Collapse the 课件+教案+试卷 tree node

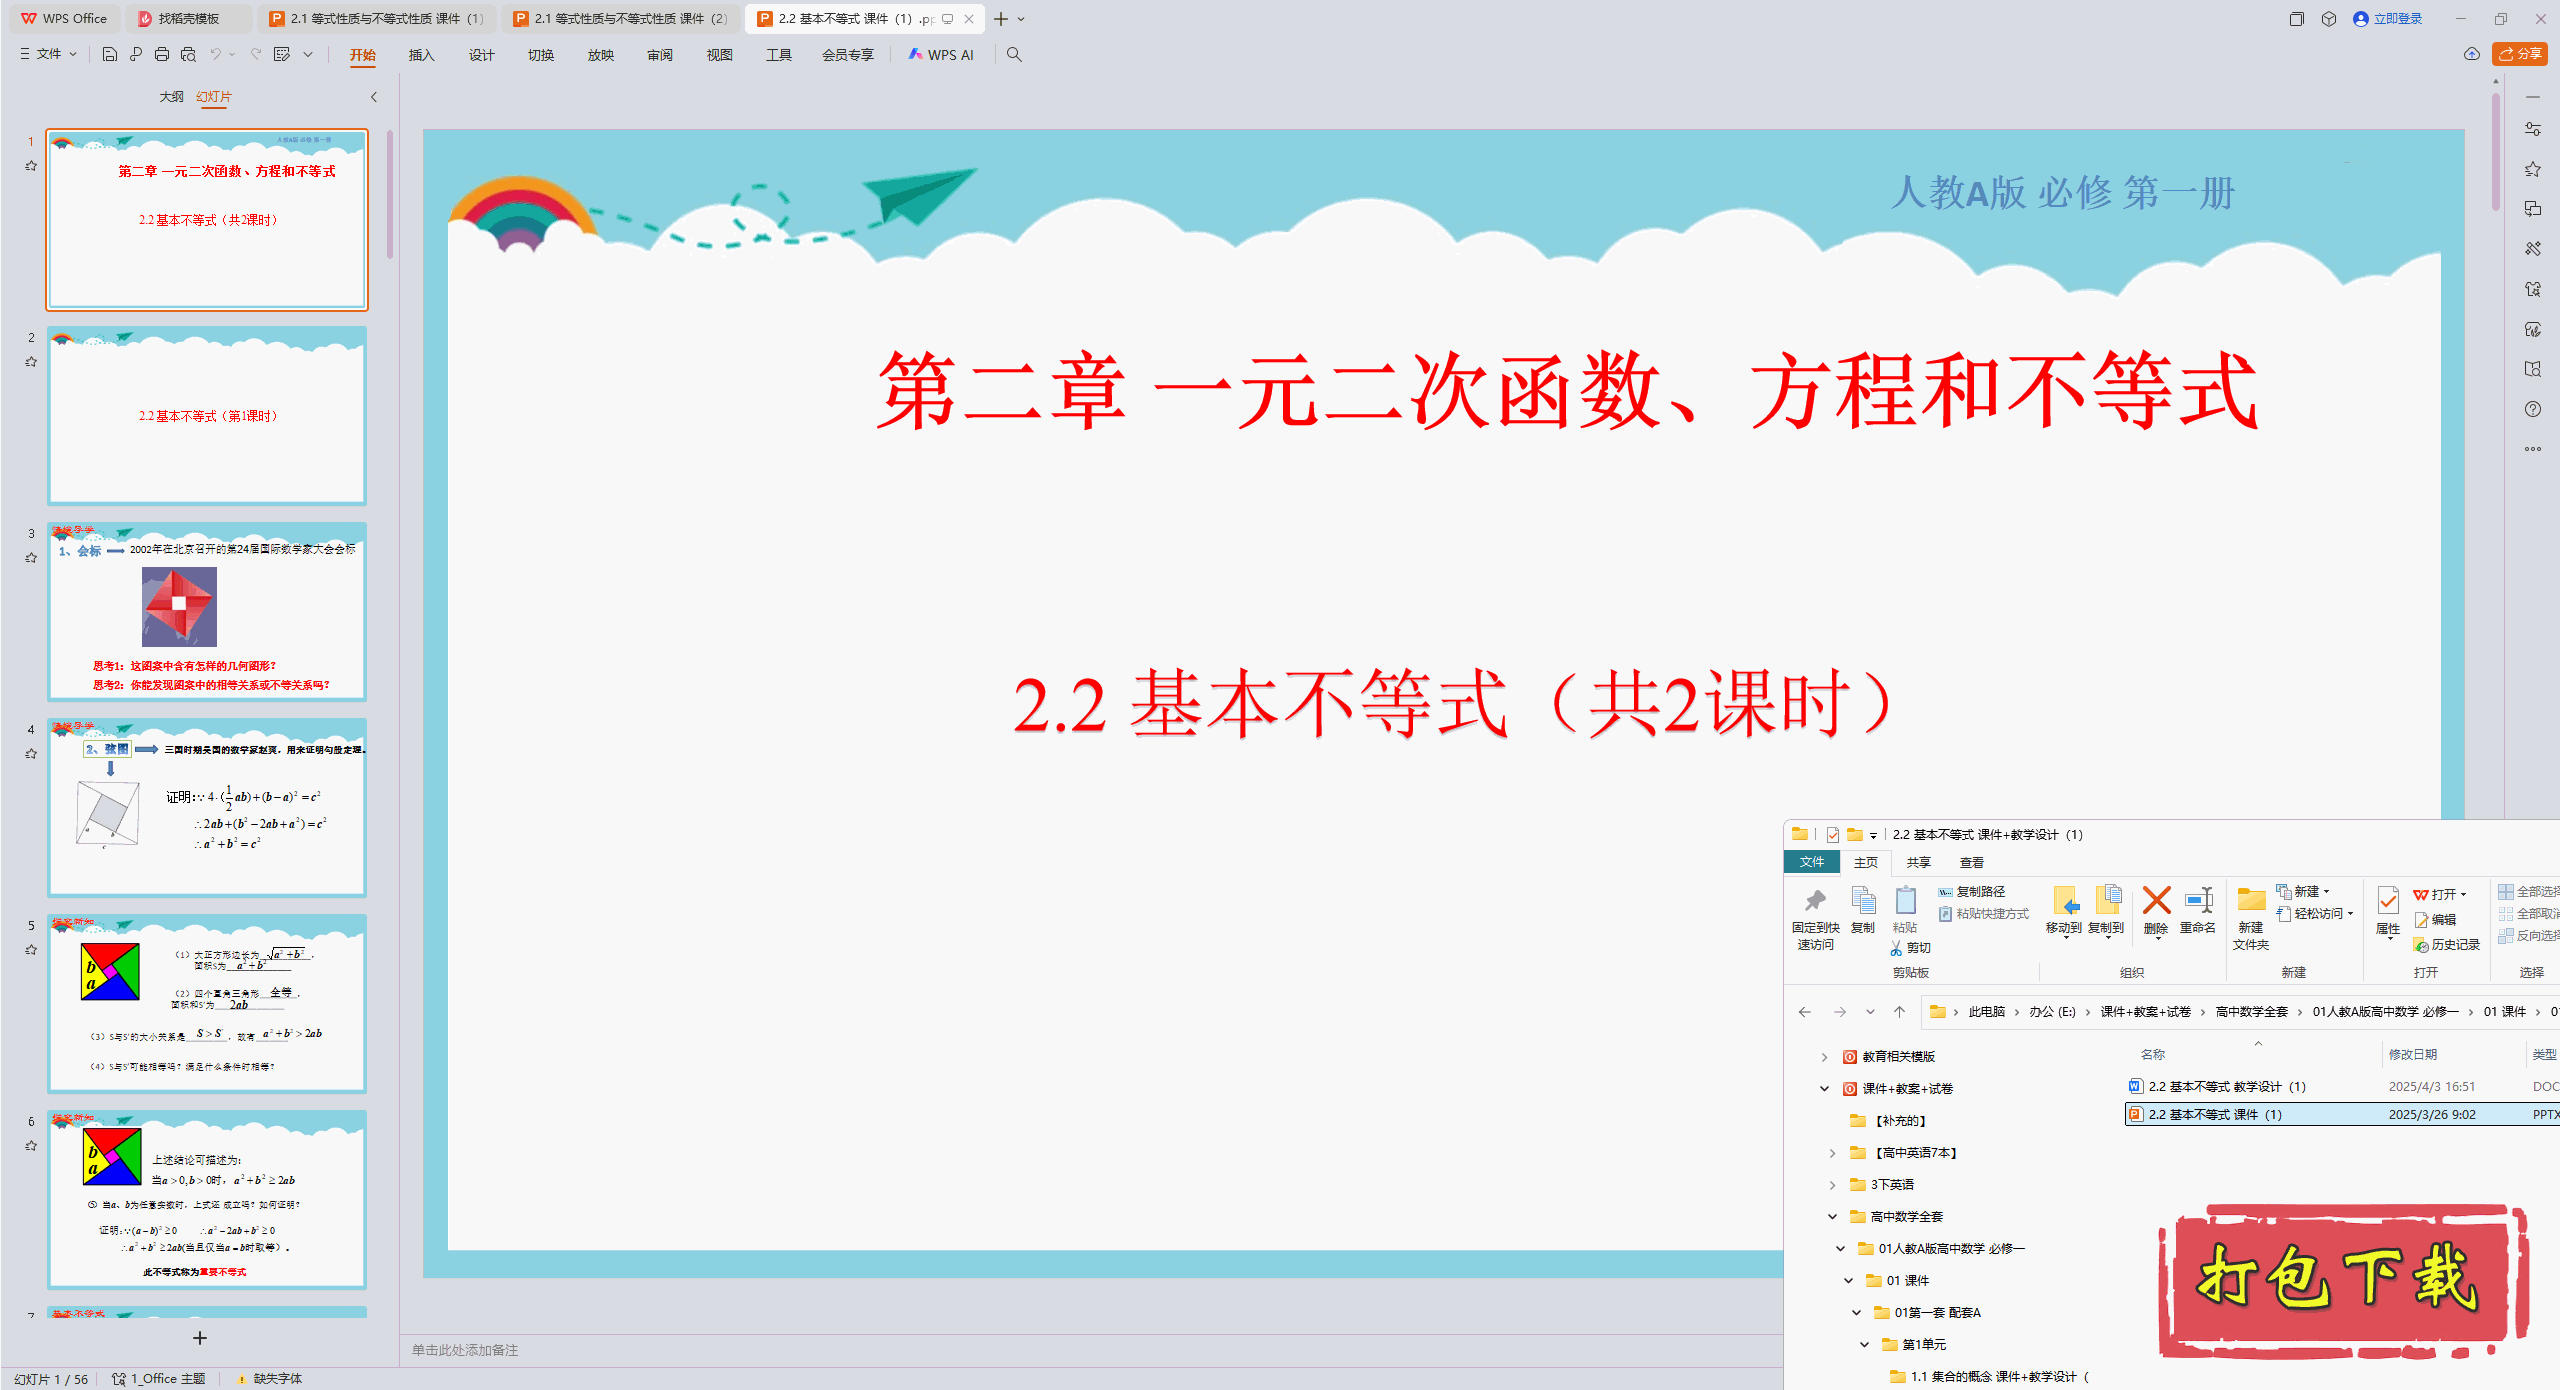tap(1824, 1089)
